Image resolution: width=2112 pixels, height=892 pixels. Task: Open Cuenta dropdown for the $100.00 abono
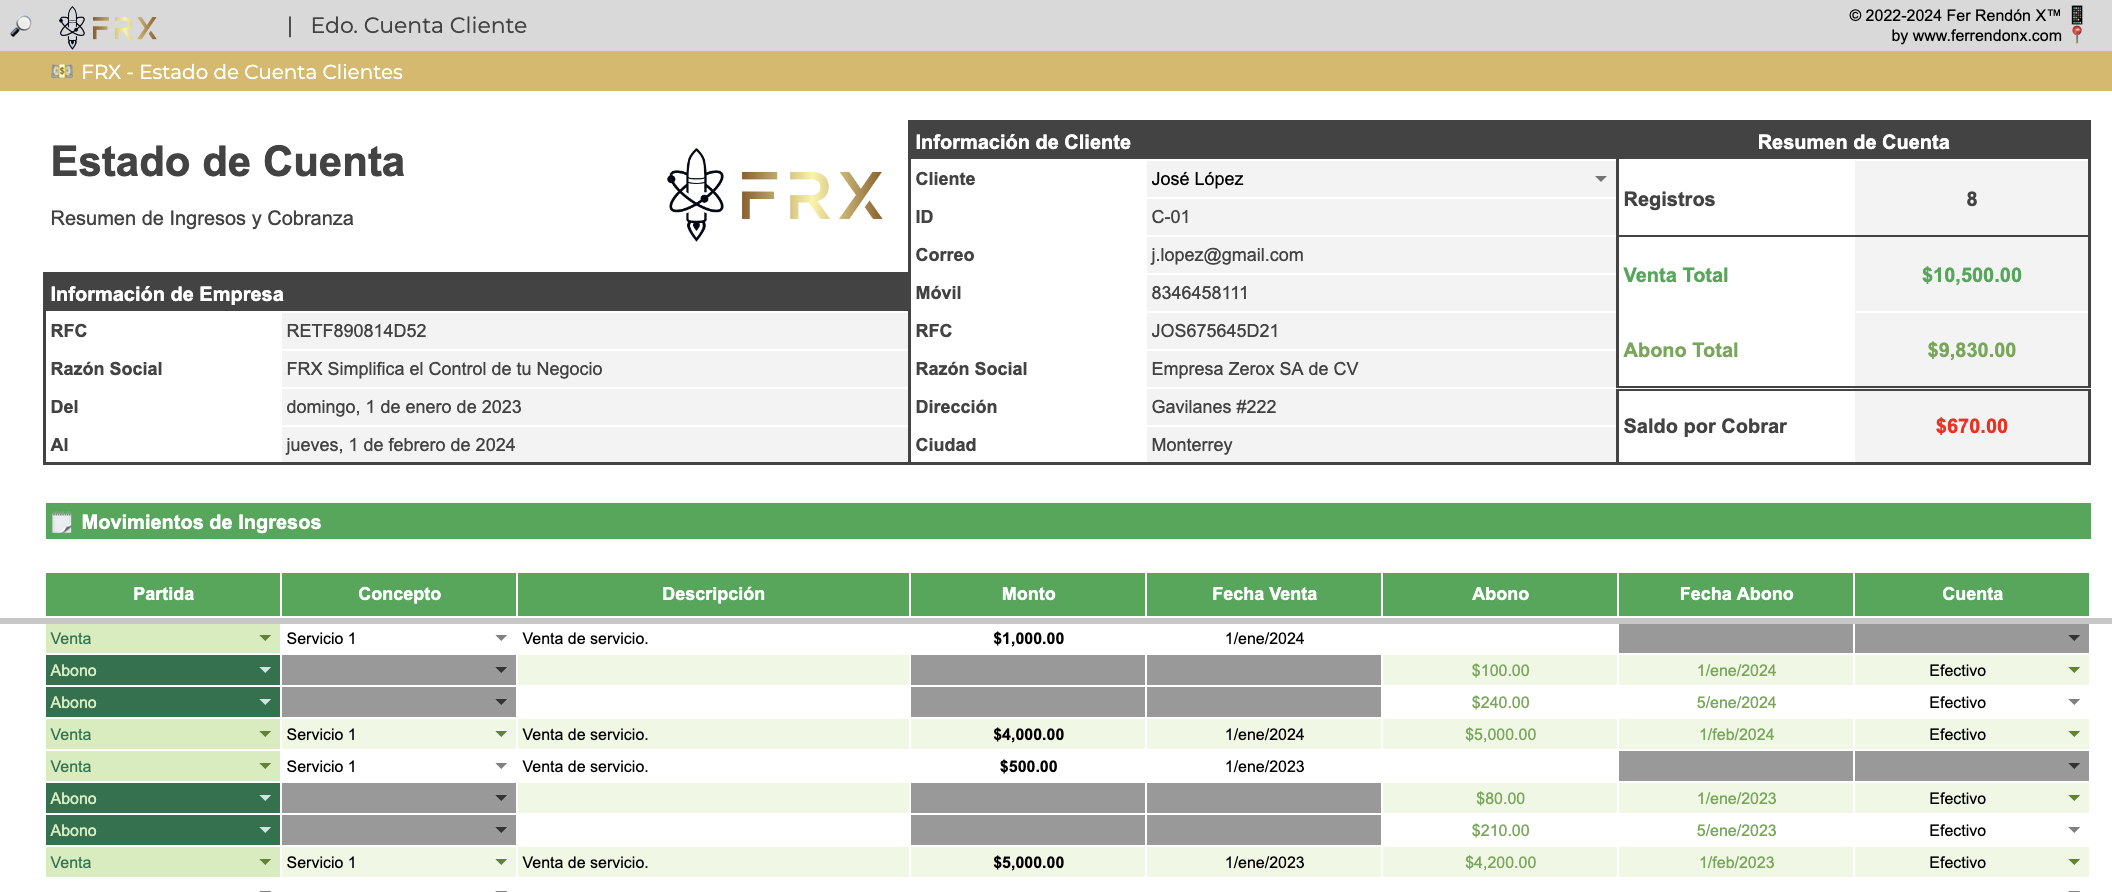[x=2074, y=670]
